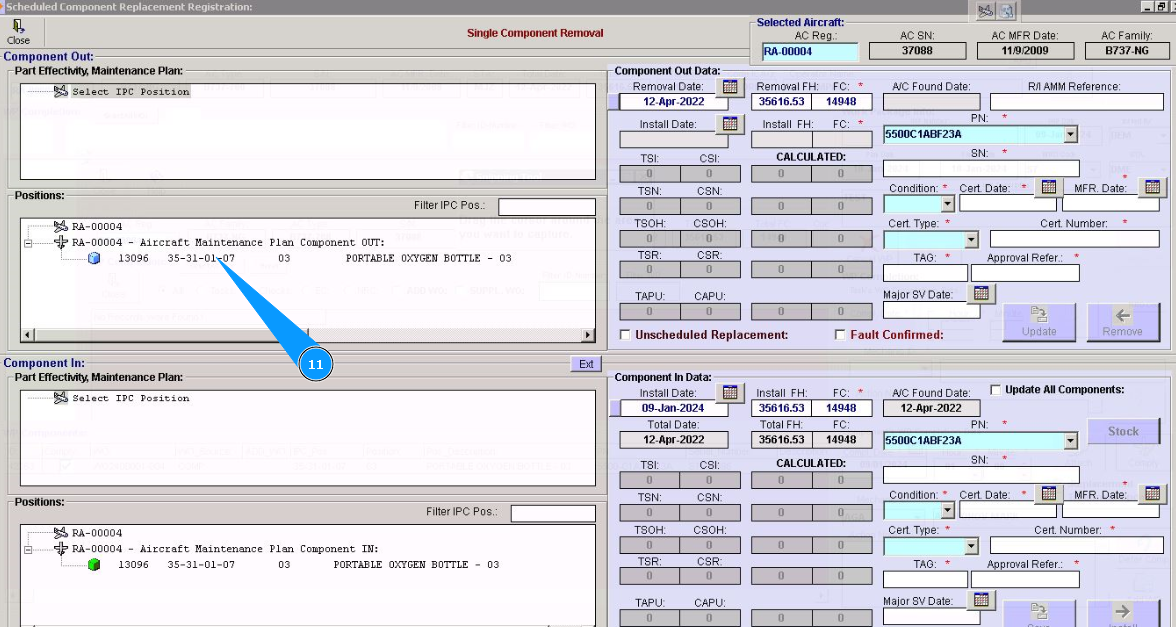Collapse the Component IN maintenance plan tree node
The height and width of the screenshot is (633, 1176).
point(28,550)
